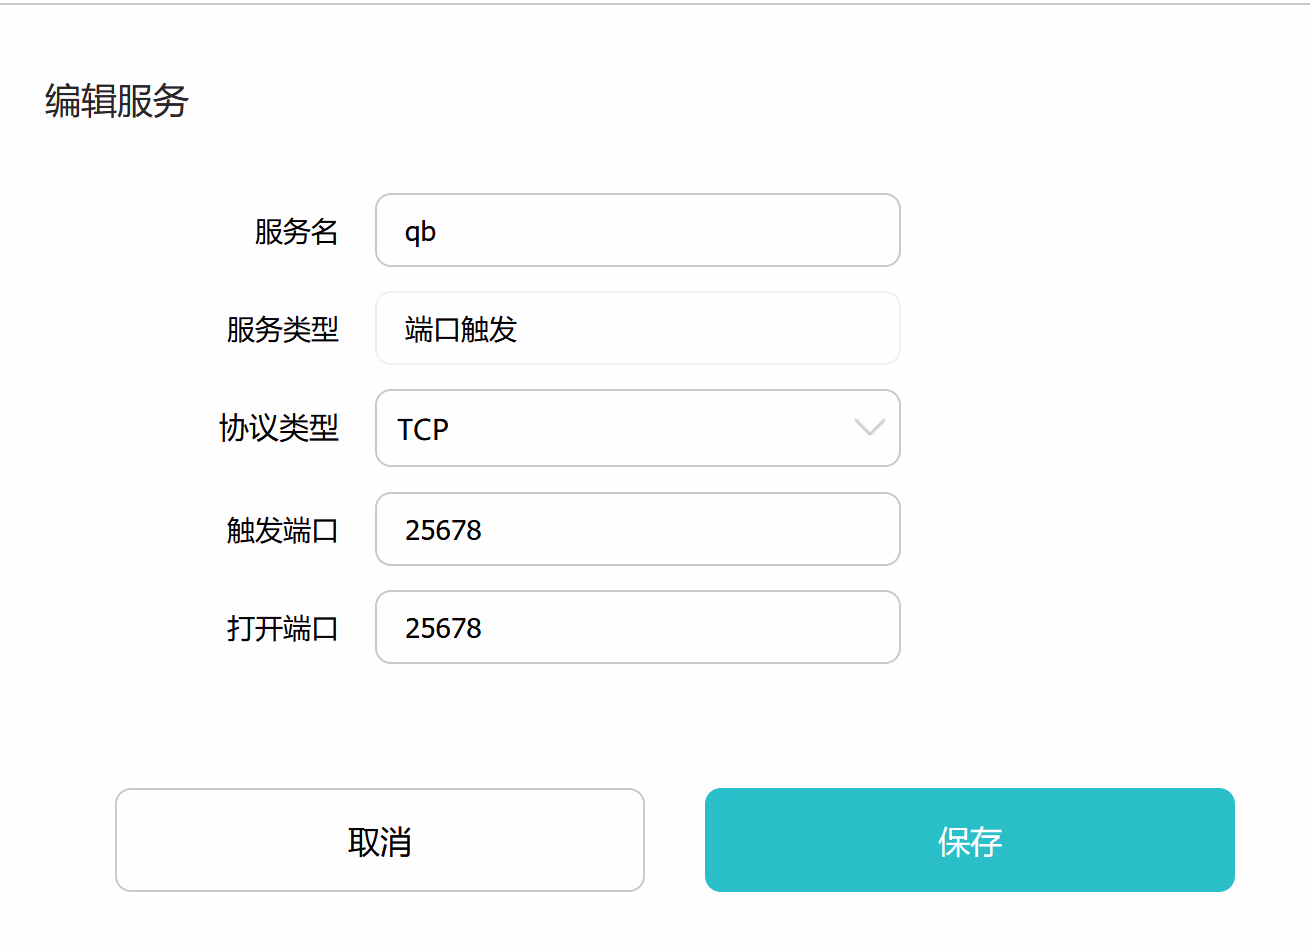The width and height of the screenshot is (1310, 949).
Task: Click the 服务类型 read-only field
Action: [x=637, y=328]
